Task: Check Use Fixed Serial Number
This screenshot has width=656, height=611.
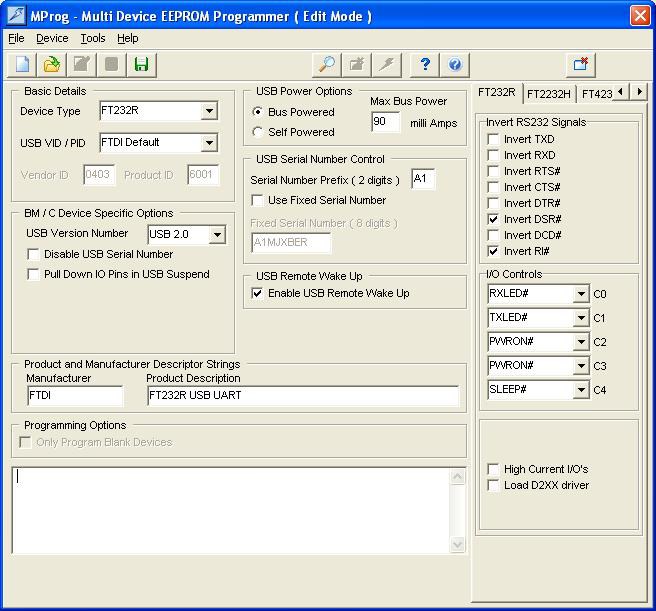Action: pos(257,200)
